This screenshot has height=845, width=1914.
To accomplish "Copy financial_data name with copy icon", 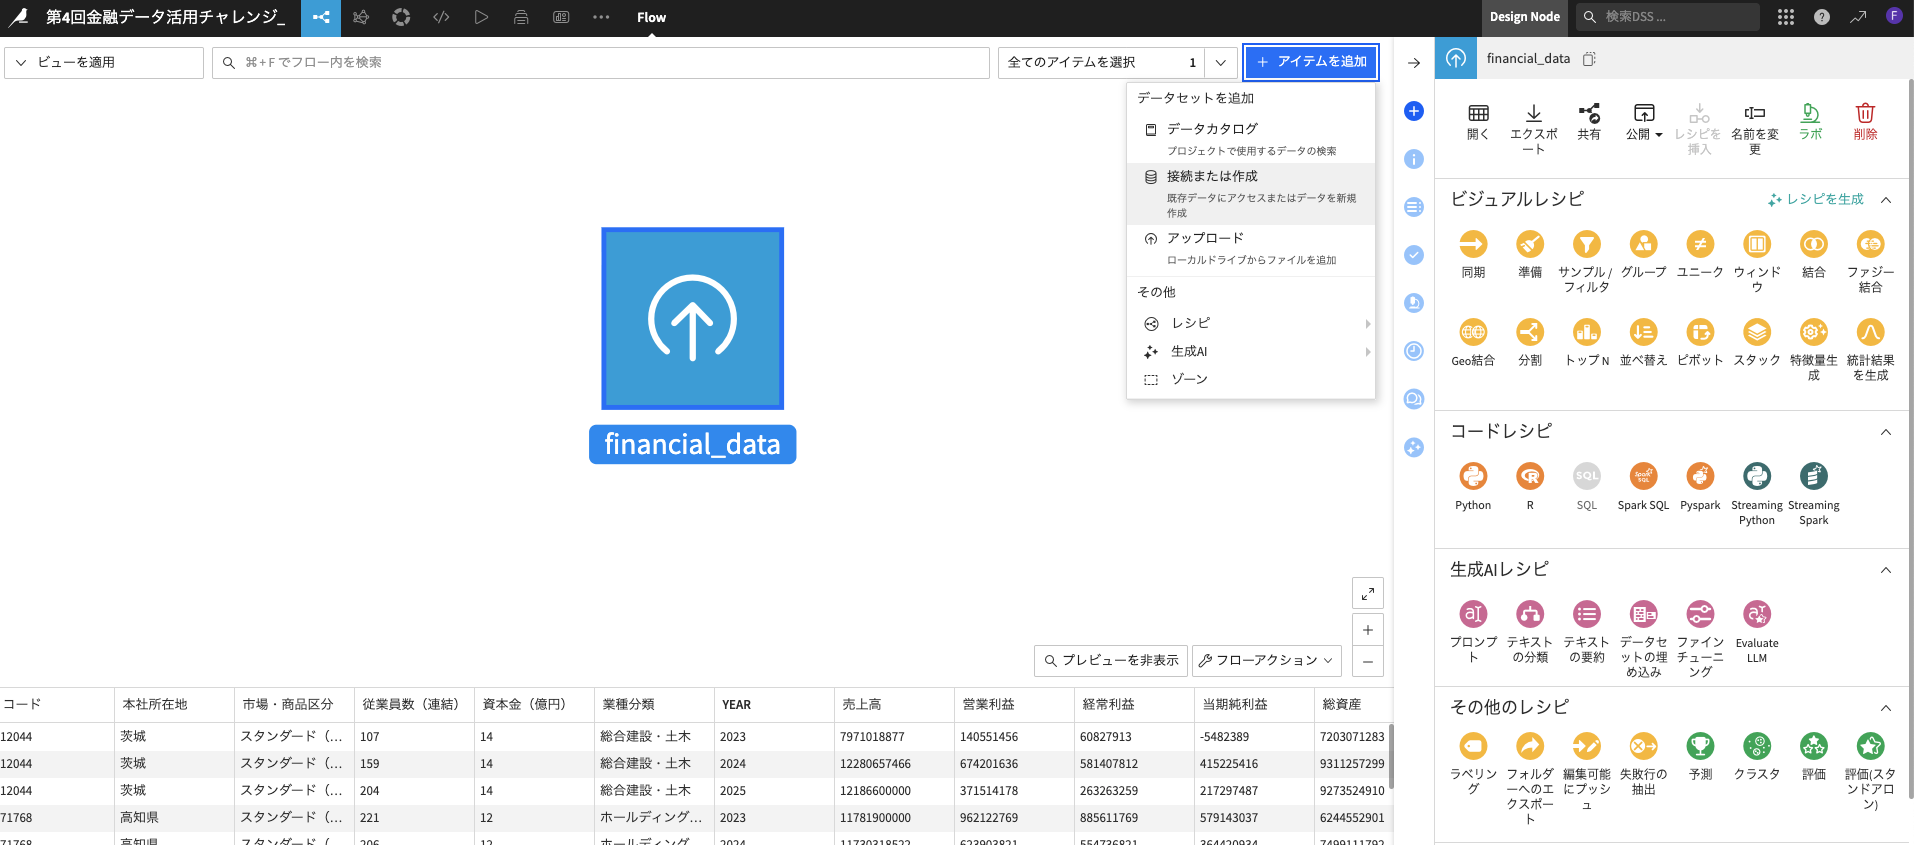I will pos(1590,59).
